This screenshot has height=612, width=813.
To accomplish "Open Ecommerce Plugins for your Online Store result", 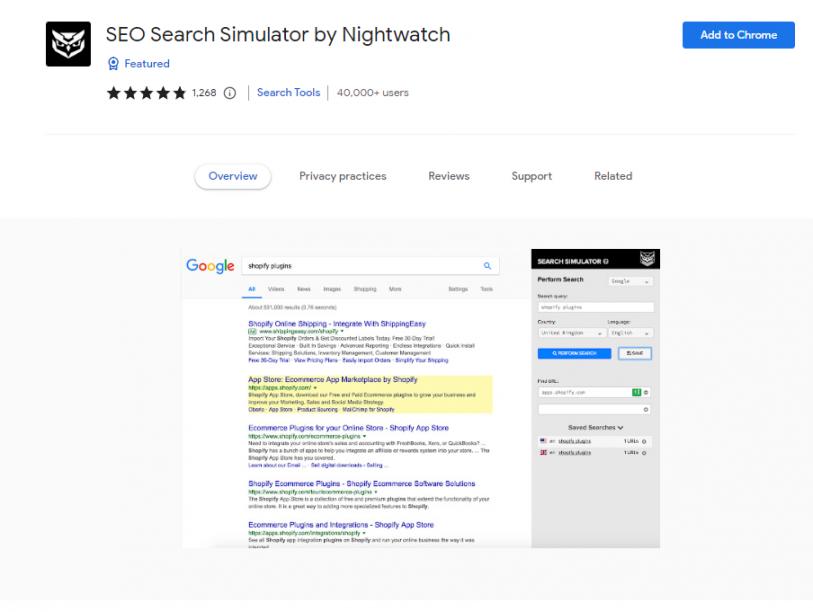I will [x=348, y=428].
